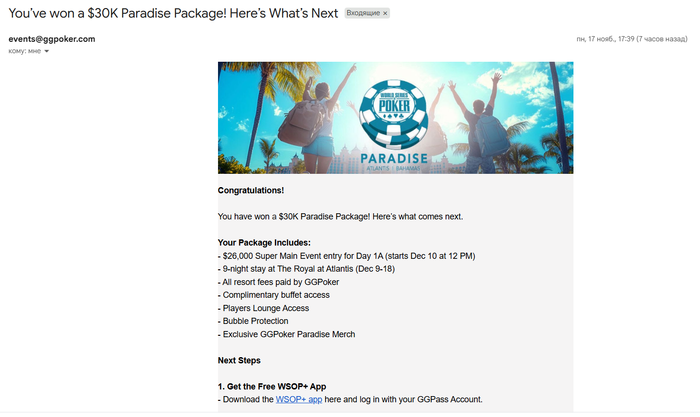Open the Входящие label tag
This screenshot has width=700, height=417.
point(363,13)
